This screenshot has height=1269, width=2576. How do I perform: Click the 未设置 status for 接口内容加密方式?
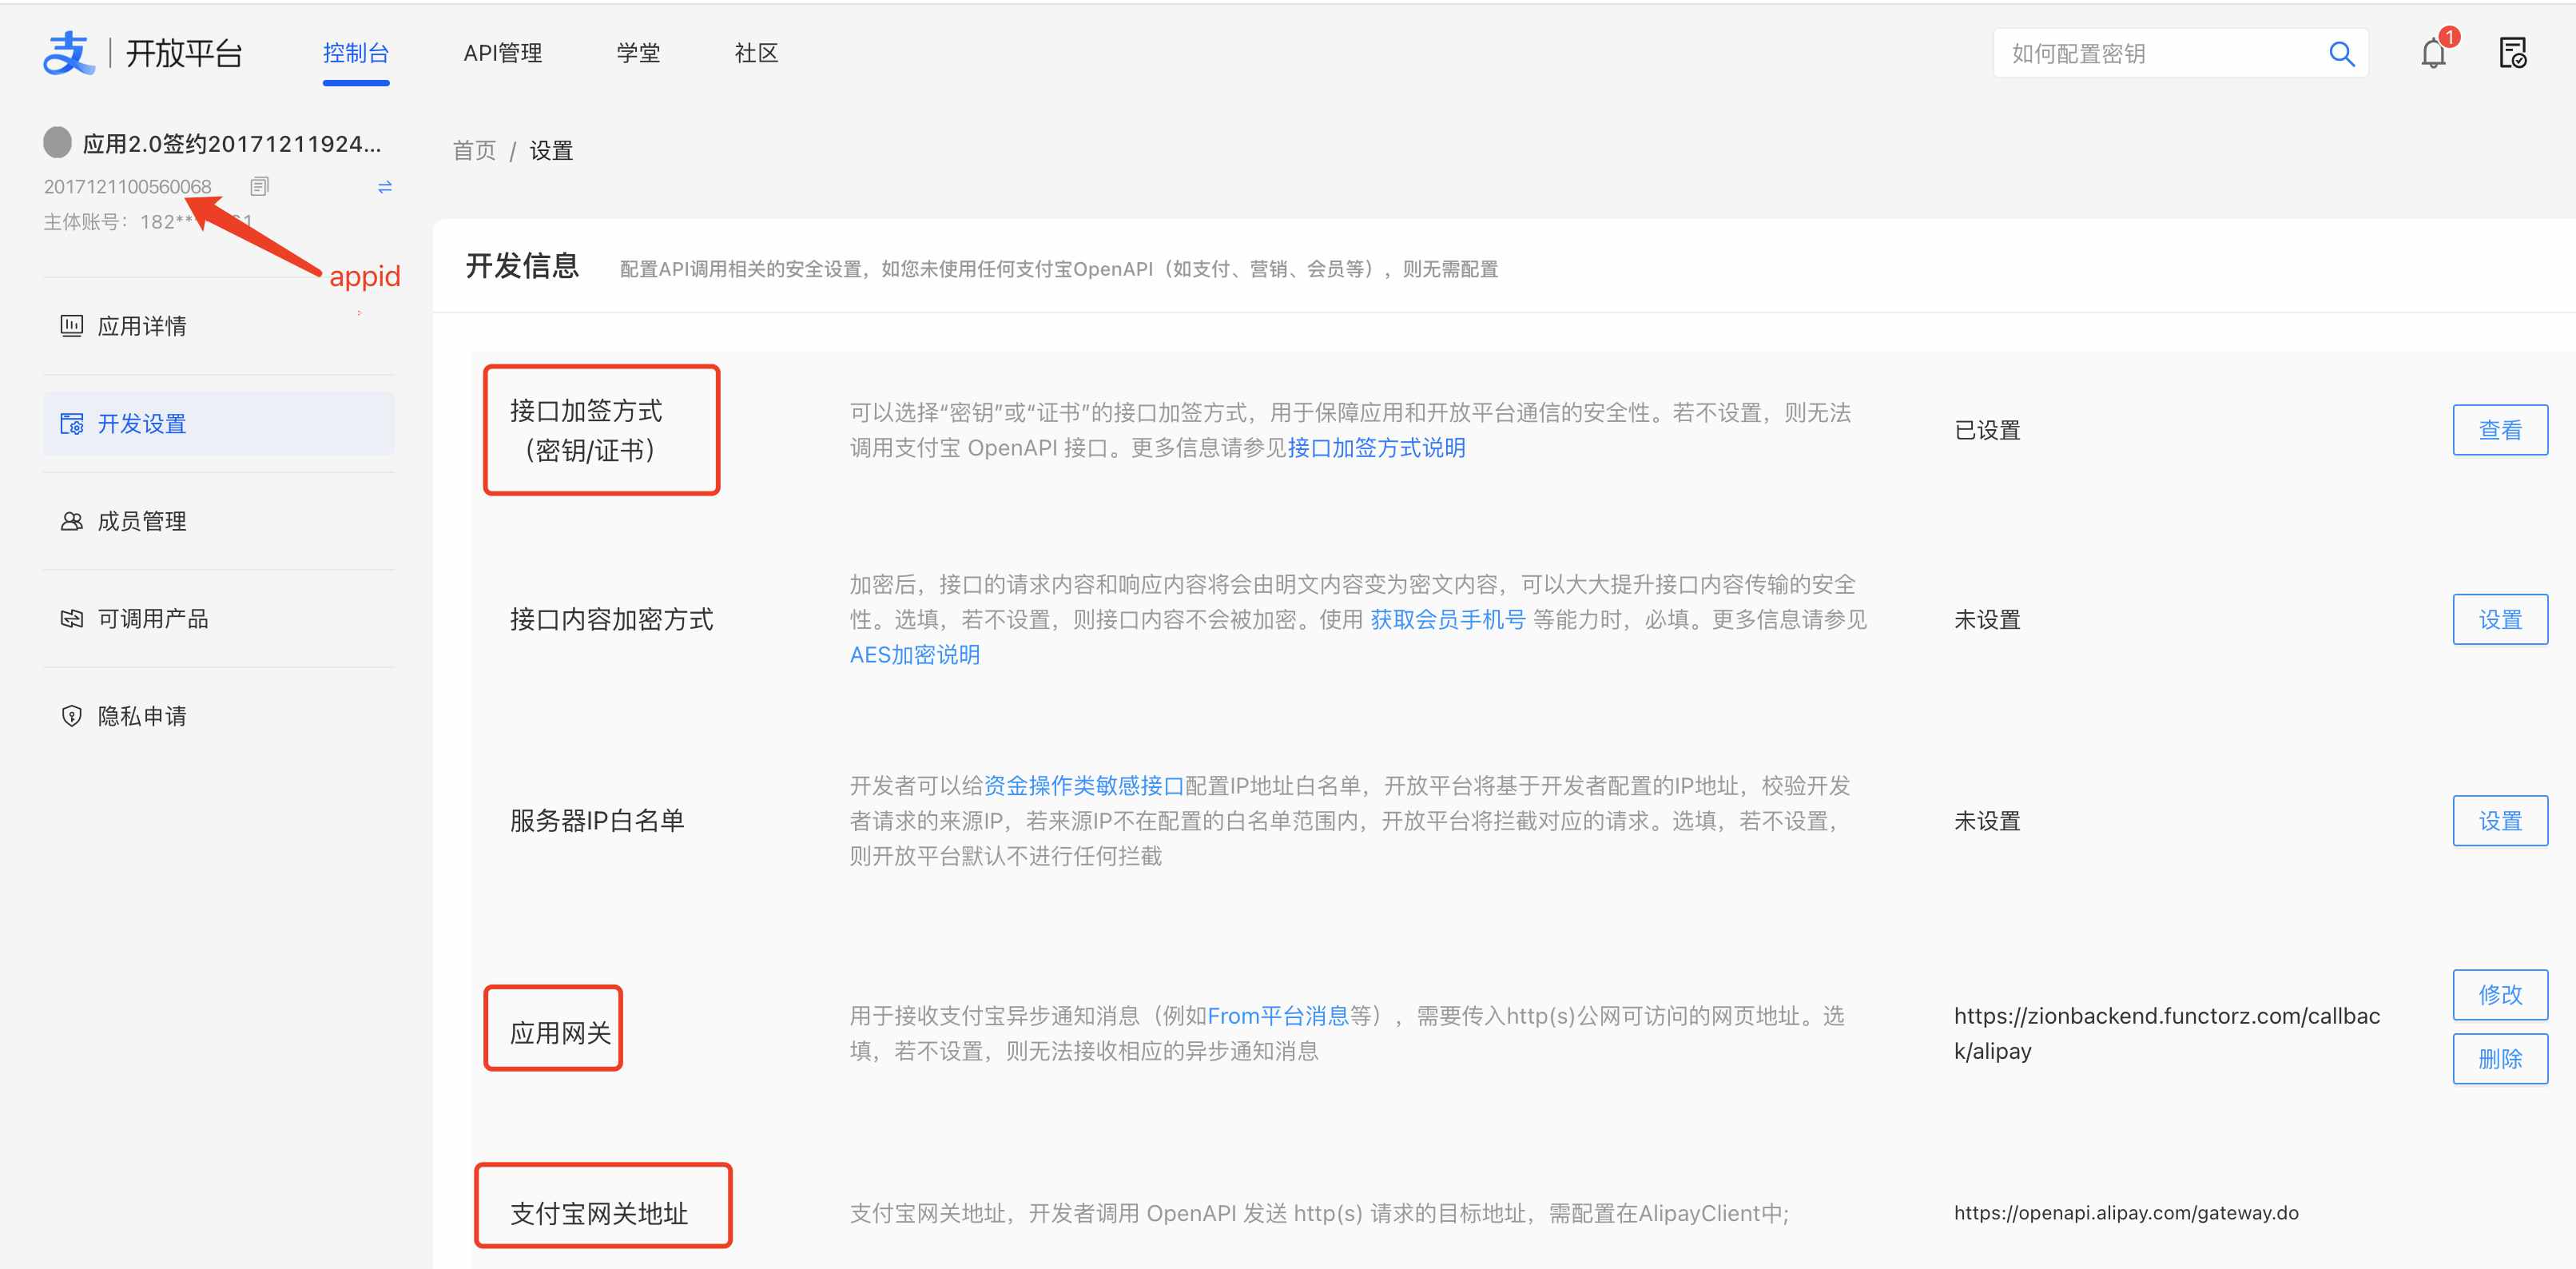pos(1987,620)
